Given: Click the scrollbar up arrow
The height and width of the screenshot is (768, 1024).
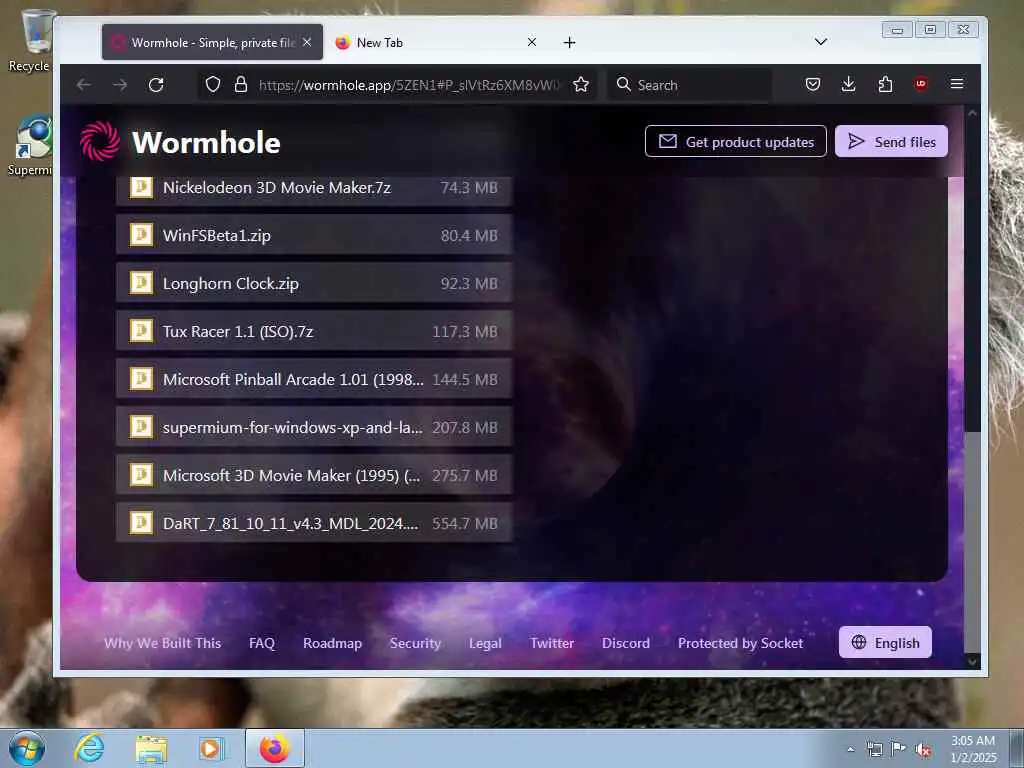Looking at the screenshot, I should coord(972,113).
